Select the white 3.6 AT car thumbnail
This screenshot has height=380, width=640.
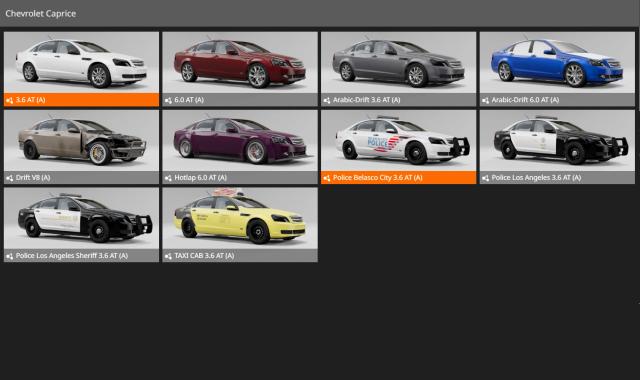[81, 62]
